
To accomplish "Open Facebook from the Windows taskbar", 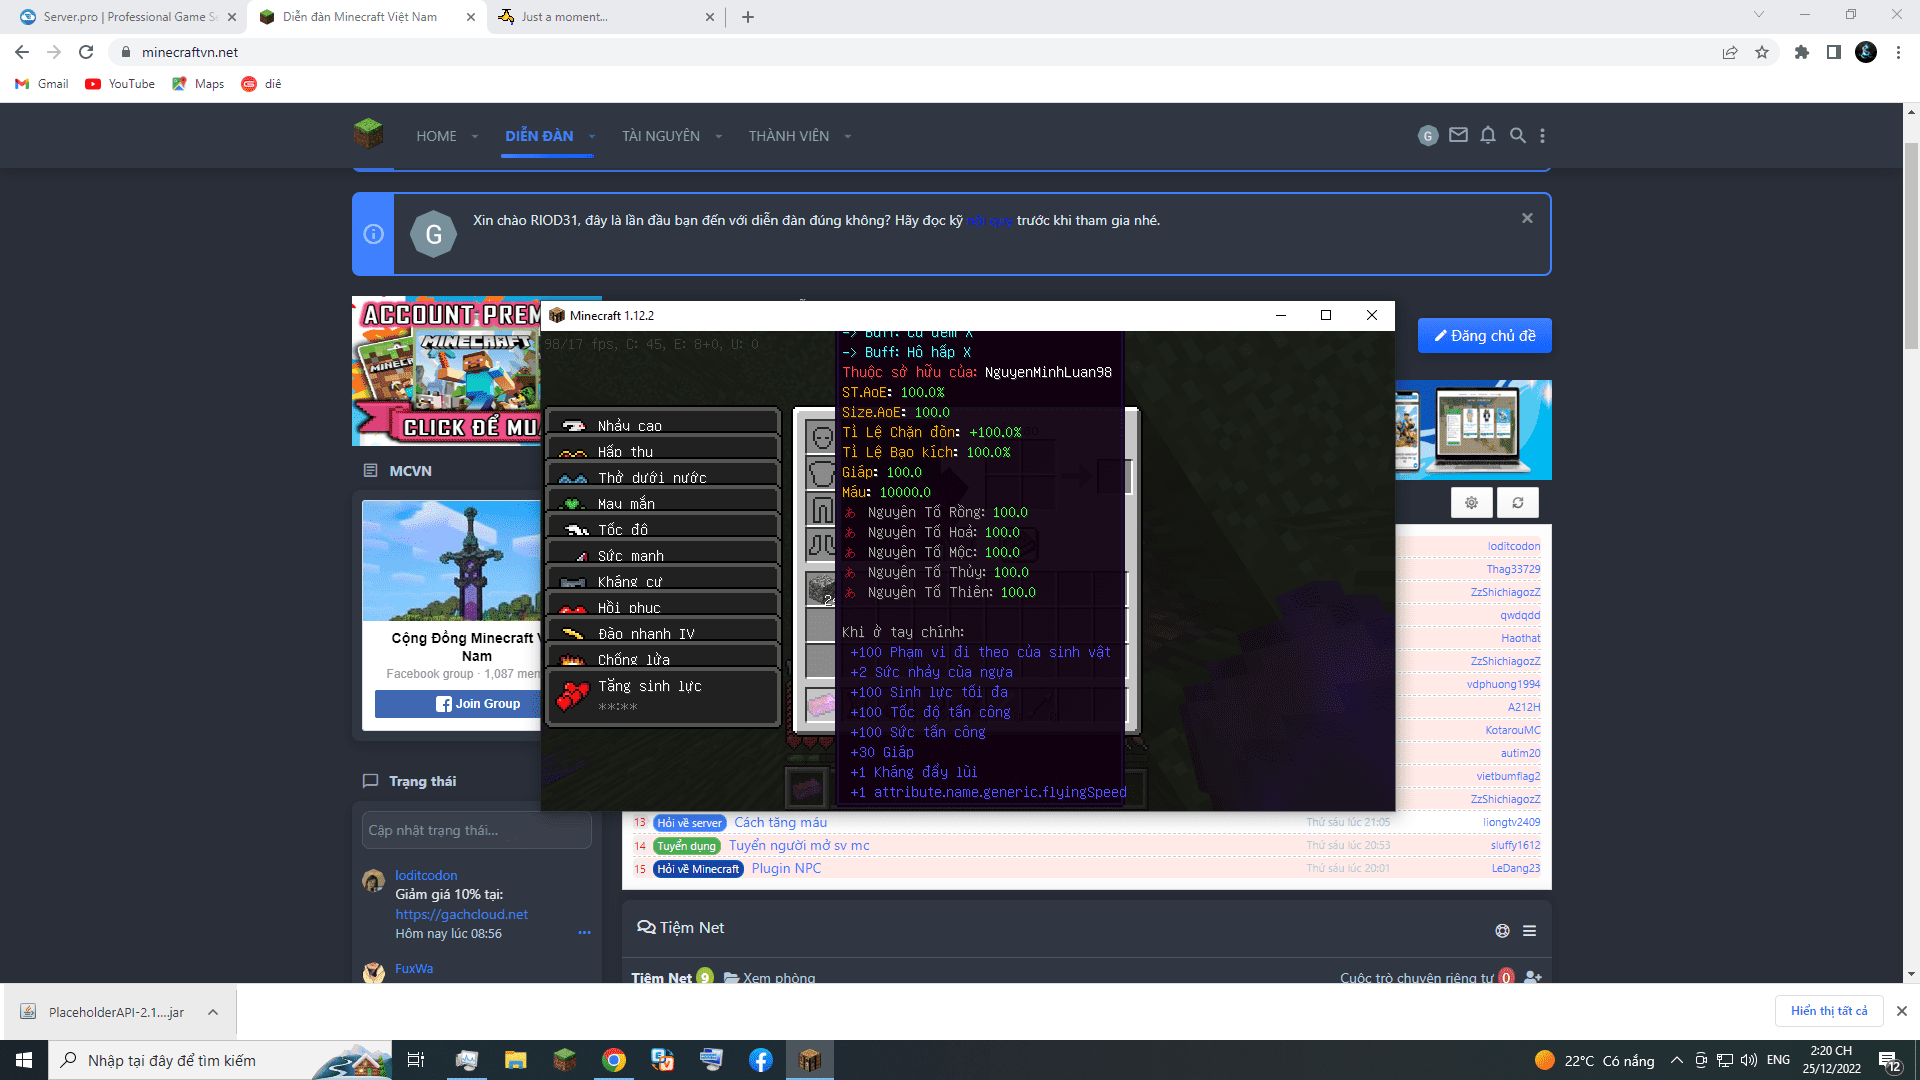I will [x=760, y=1060].
